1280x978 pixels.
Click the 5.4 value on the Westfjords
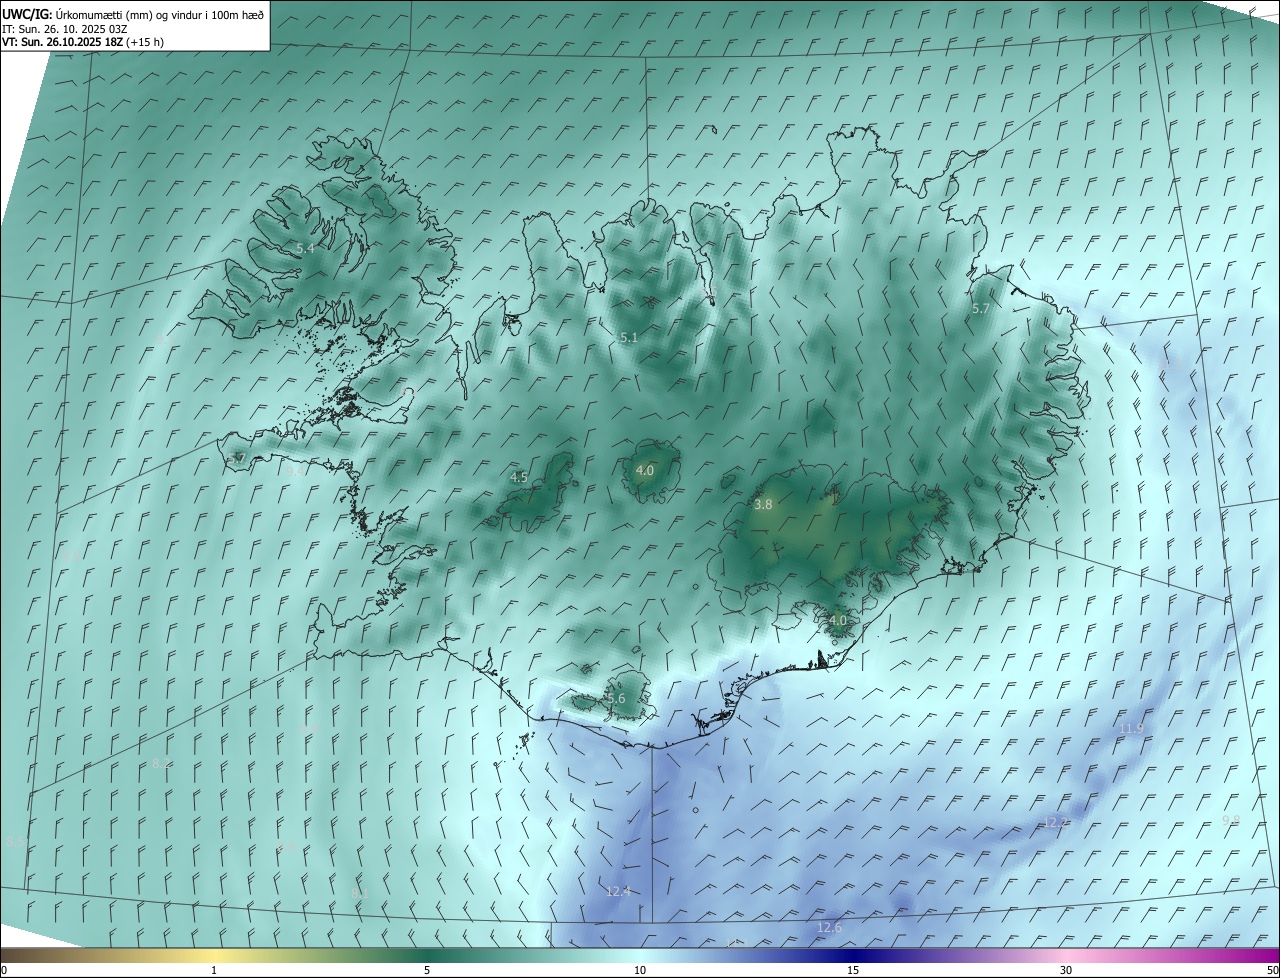click(x=305, y=248)
